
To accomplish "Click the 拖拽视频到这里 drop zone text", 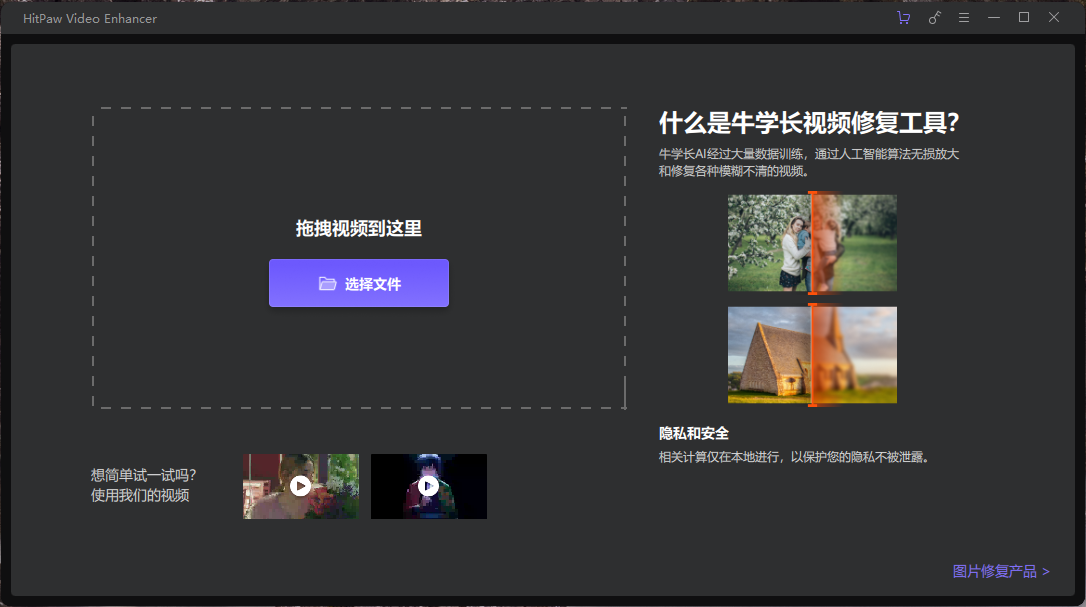I will [x=359, y=229].
